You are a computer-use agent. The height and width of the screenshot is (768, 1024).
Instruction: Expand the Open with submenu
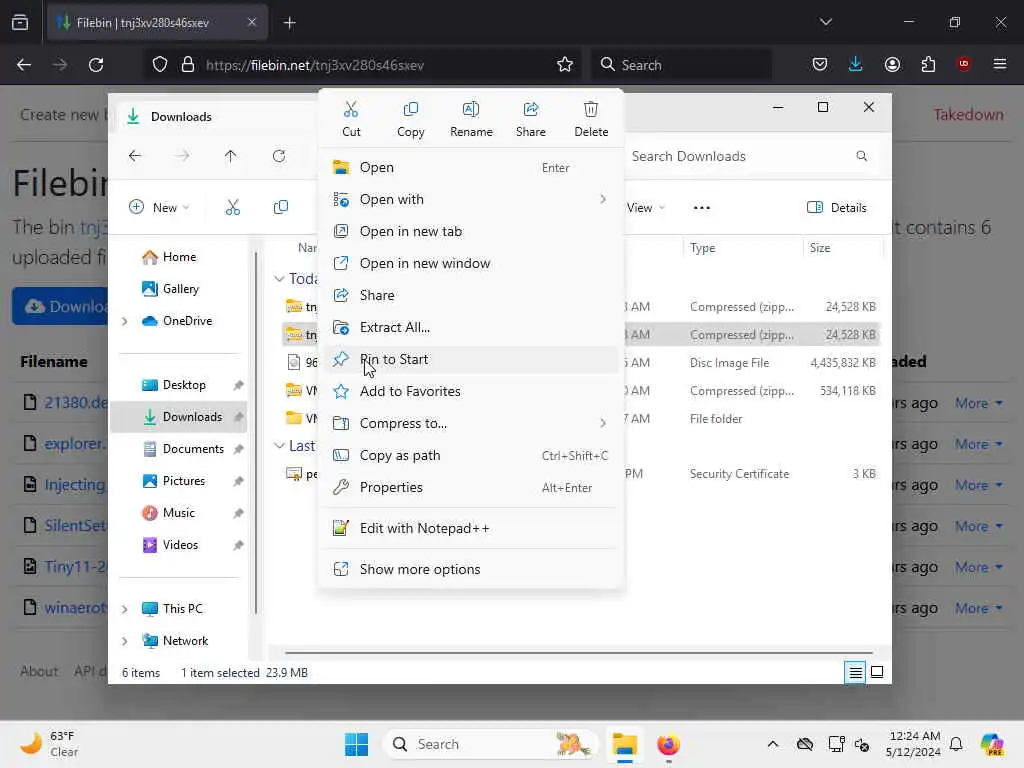click(x=471, y=199)
